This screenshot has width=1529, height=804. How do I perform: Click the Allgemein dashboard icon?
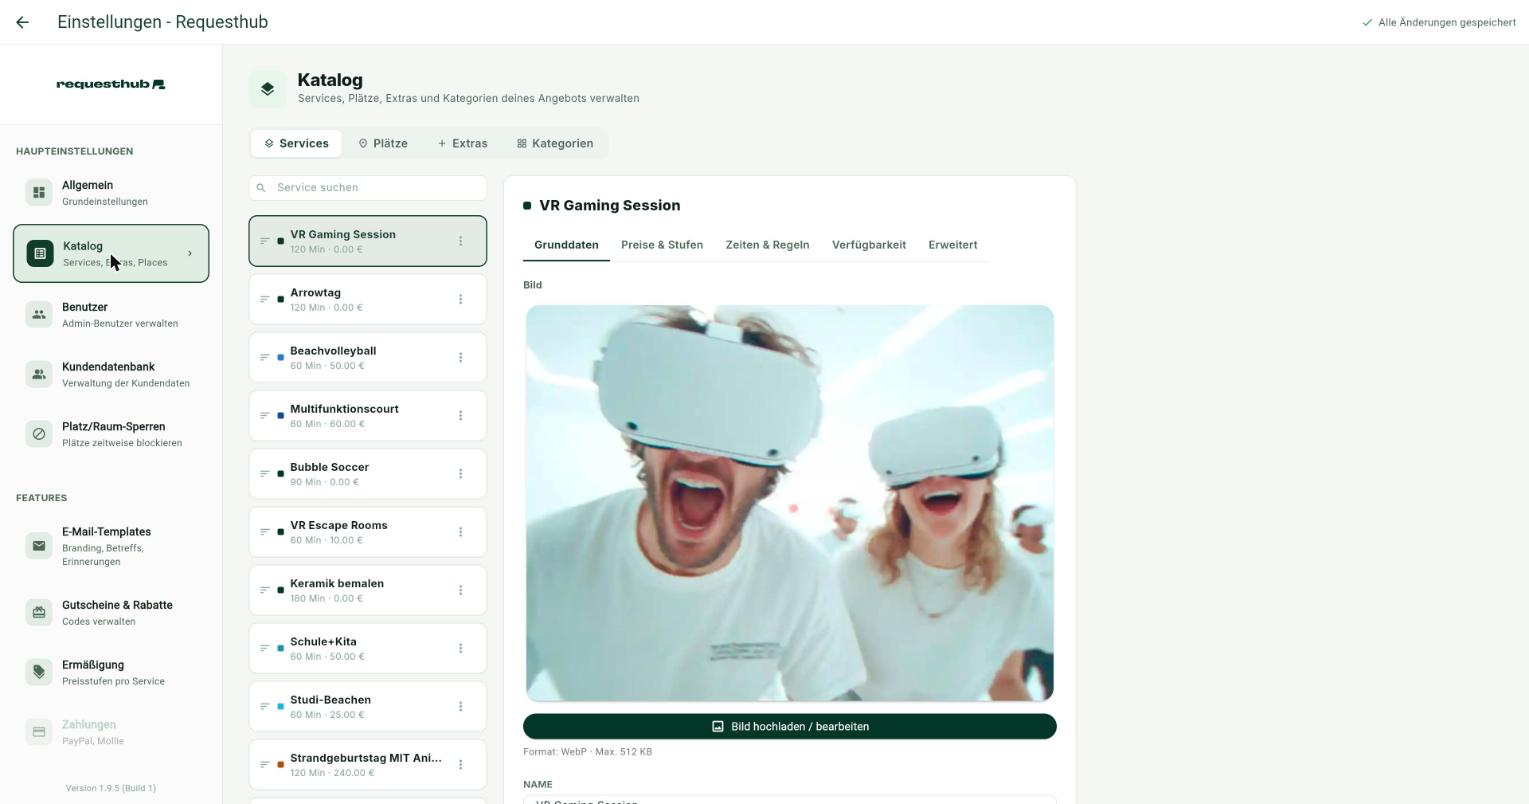39,192
